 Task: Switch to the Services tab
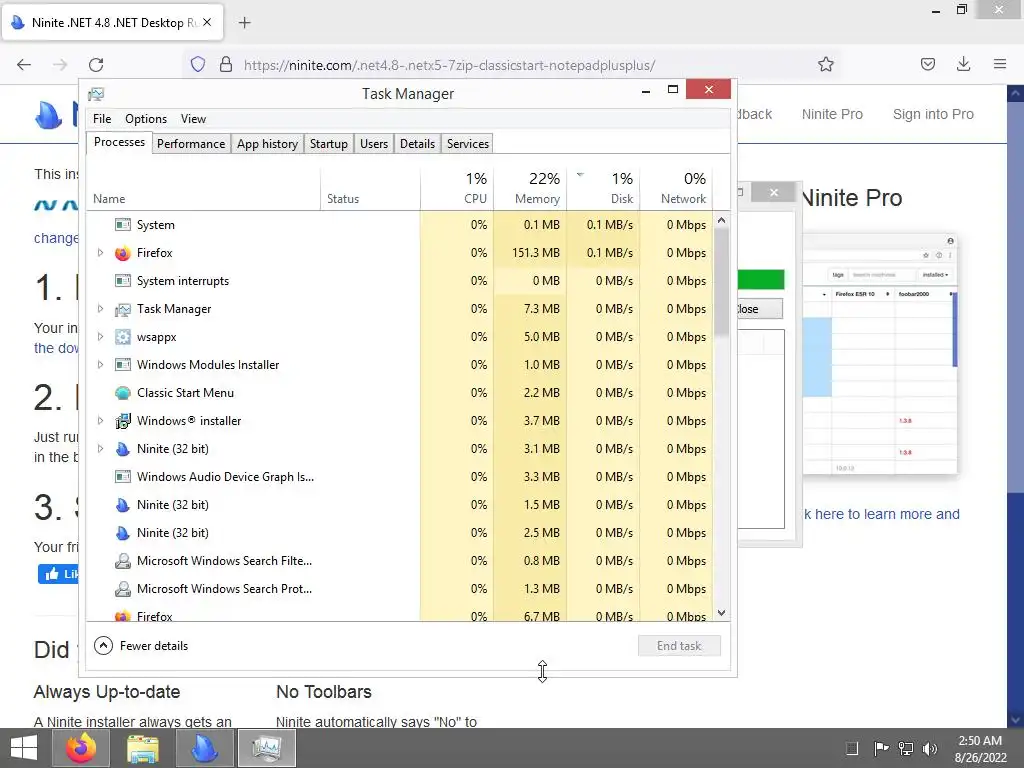pos(468,144)
